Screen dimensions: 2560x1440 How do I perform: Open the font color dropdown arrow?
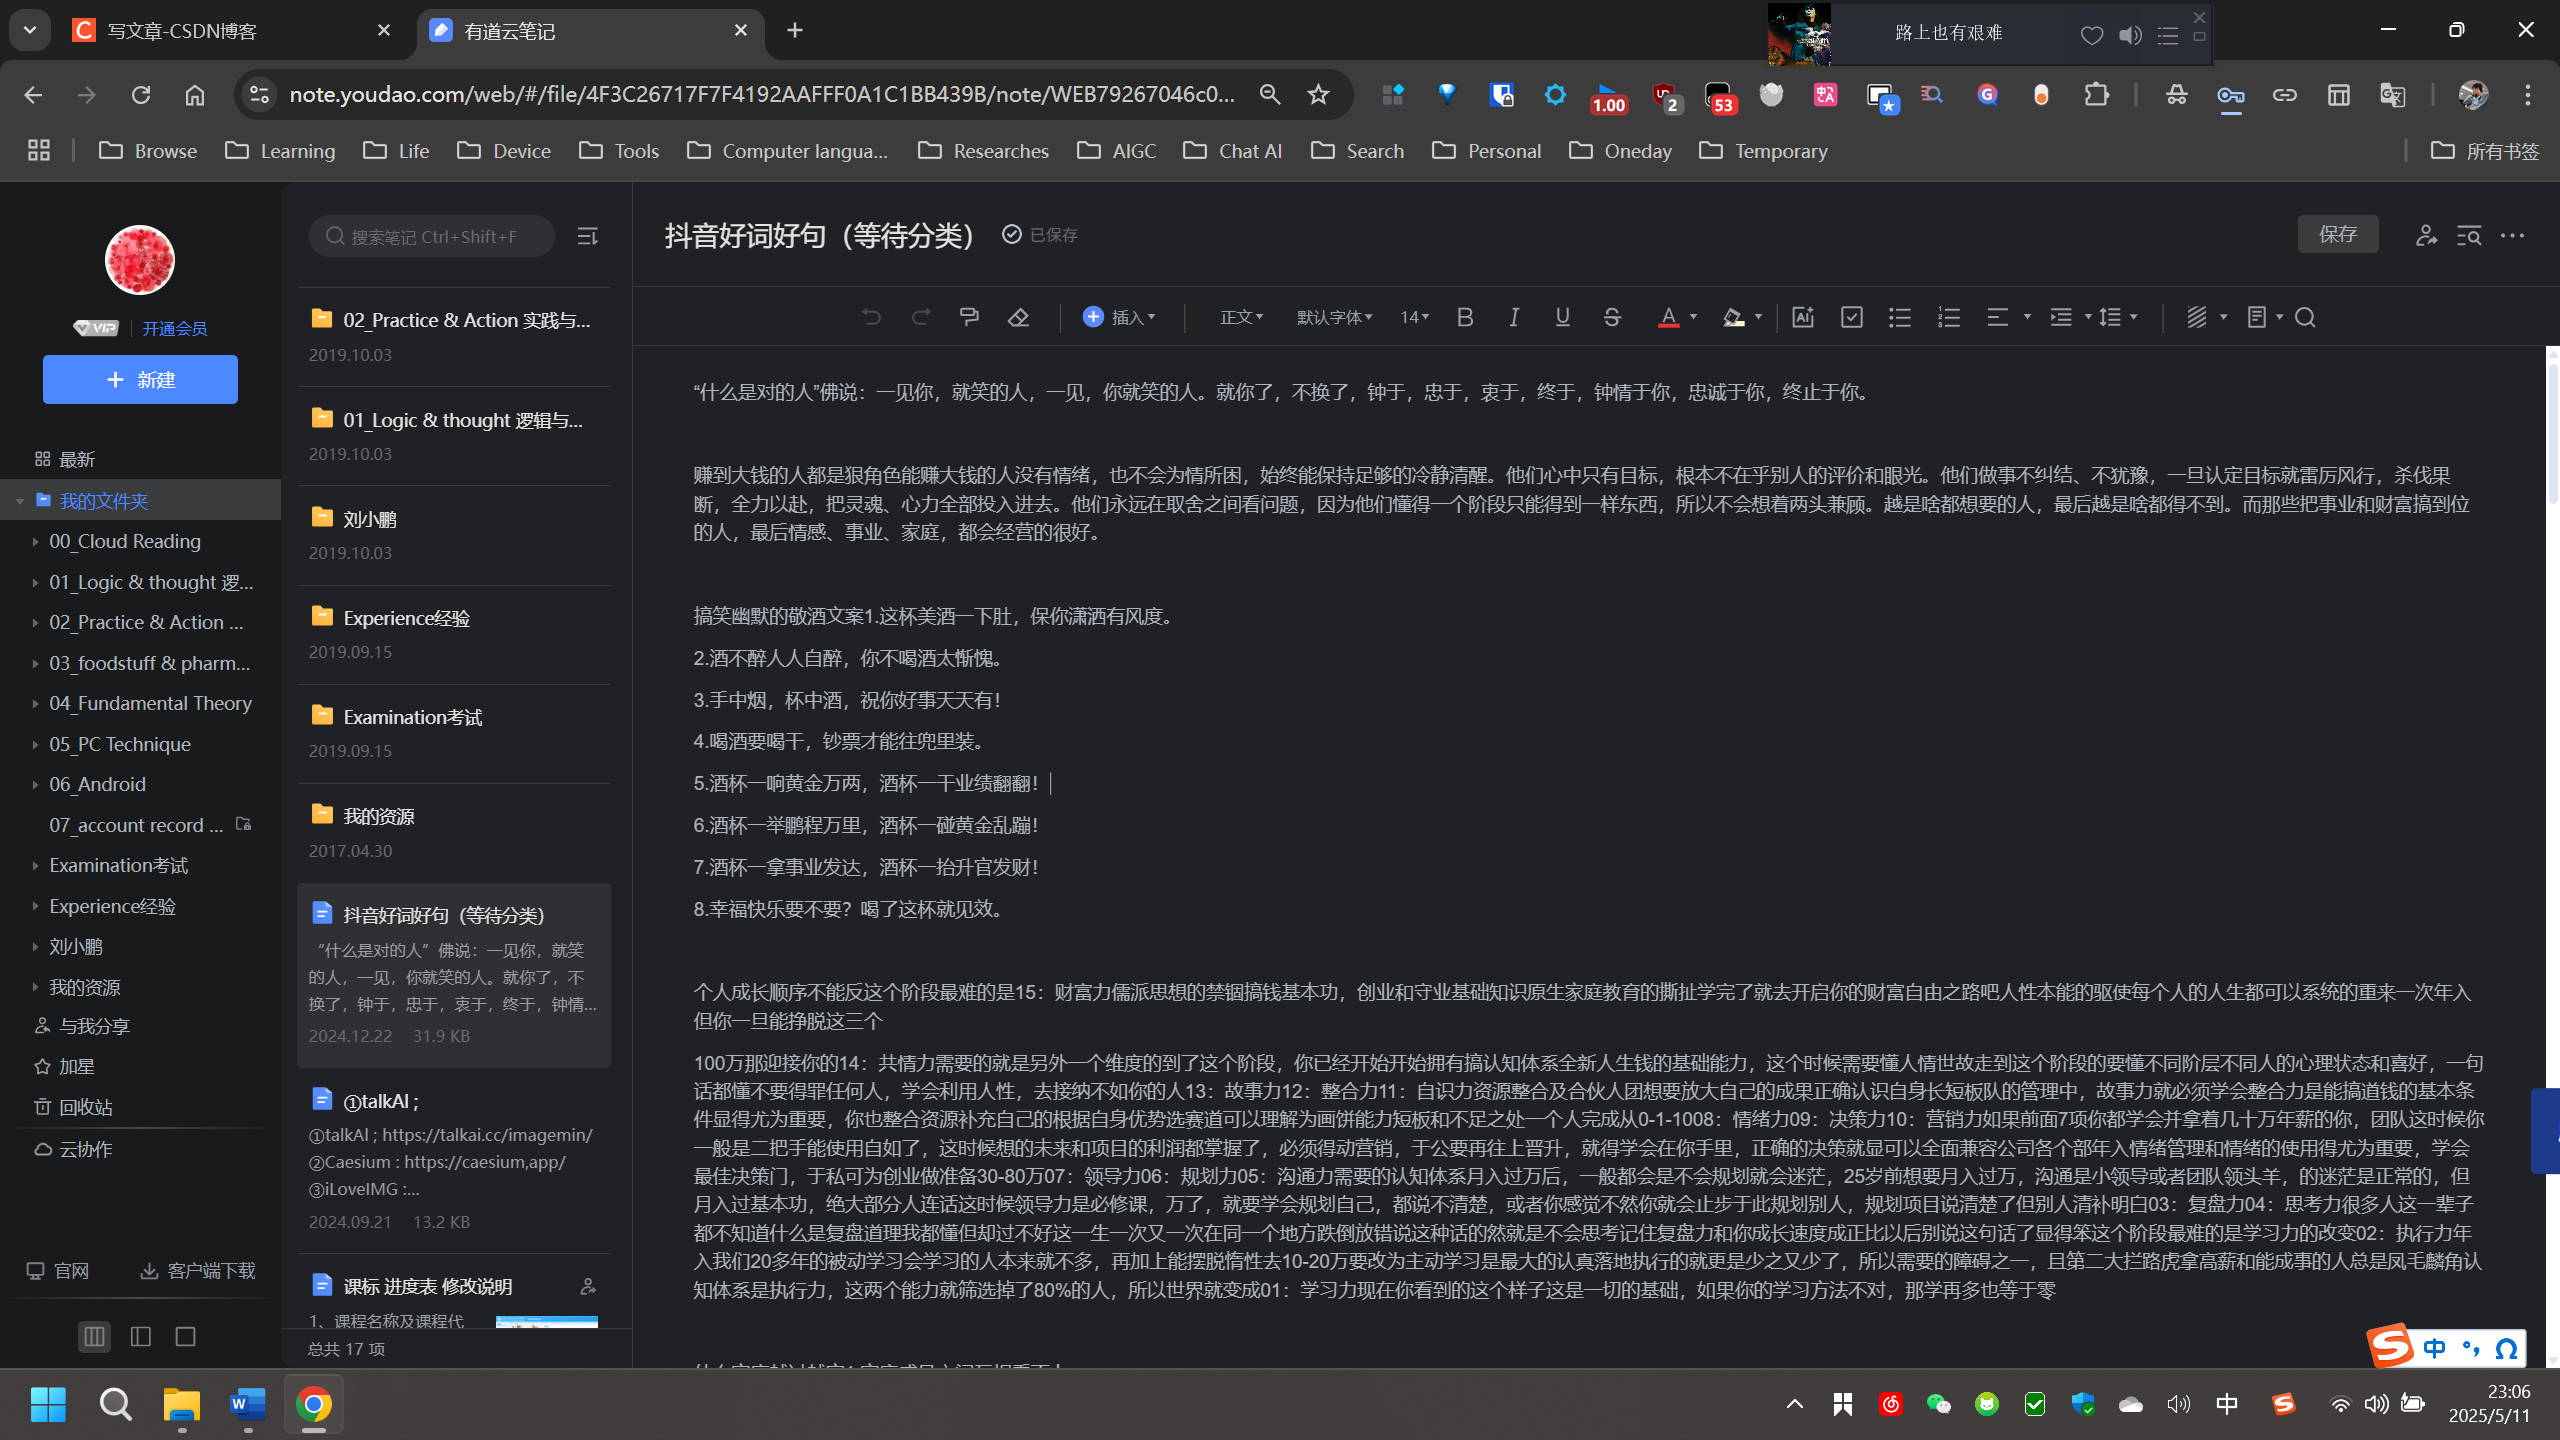(x=1693, y=317)
